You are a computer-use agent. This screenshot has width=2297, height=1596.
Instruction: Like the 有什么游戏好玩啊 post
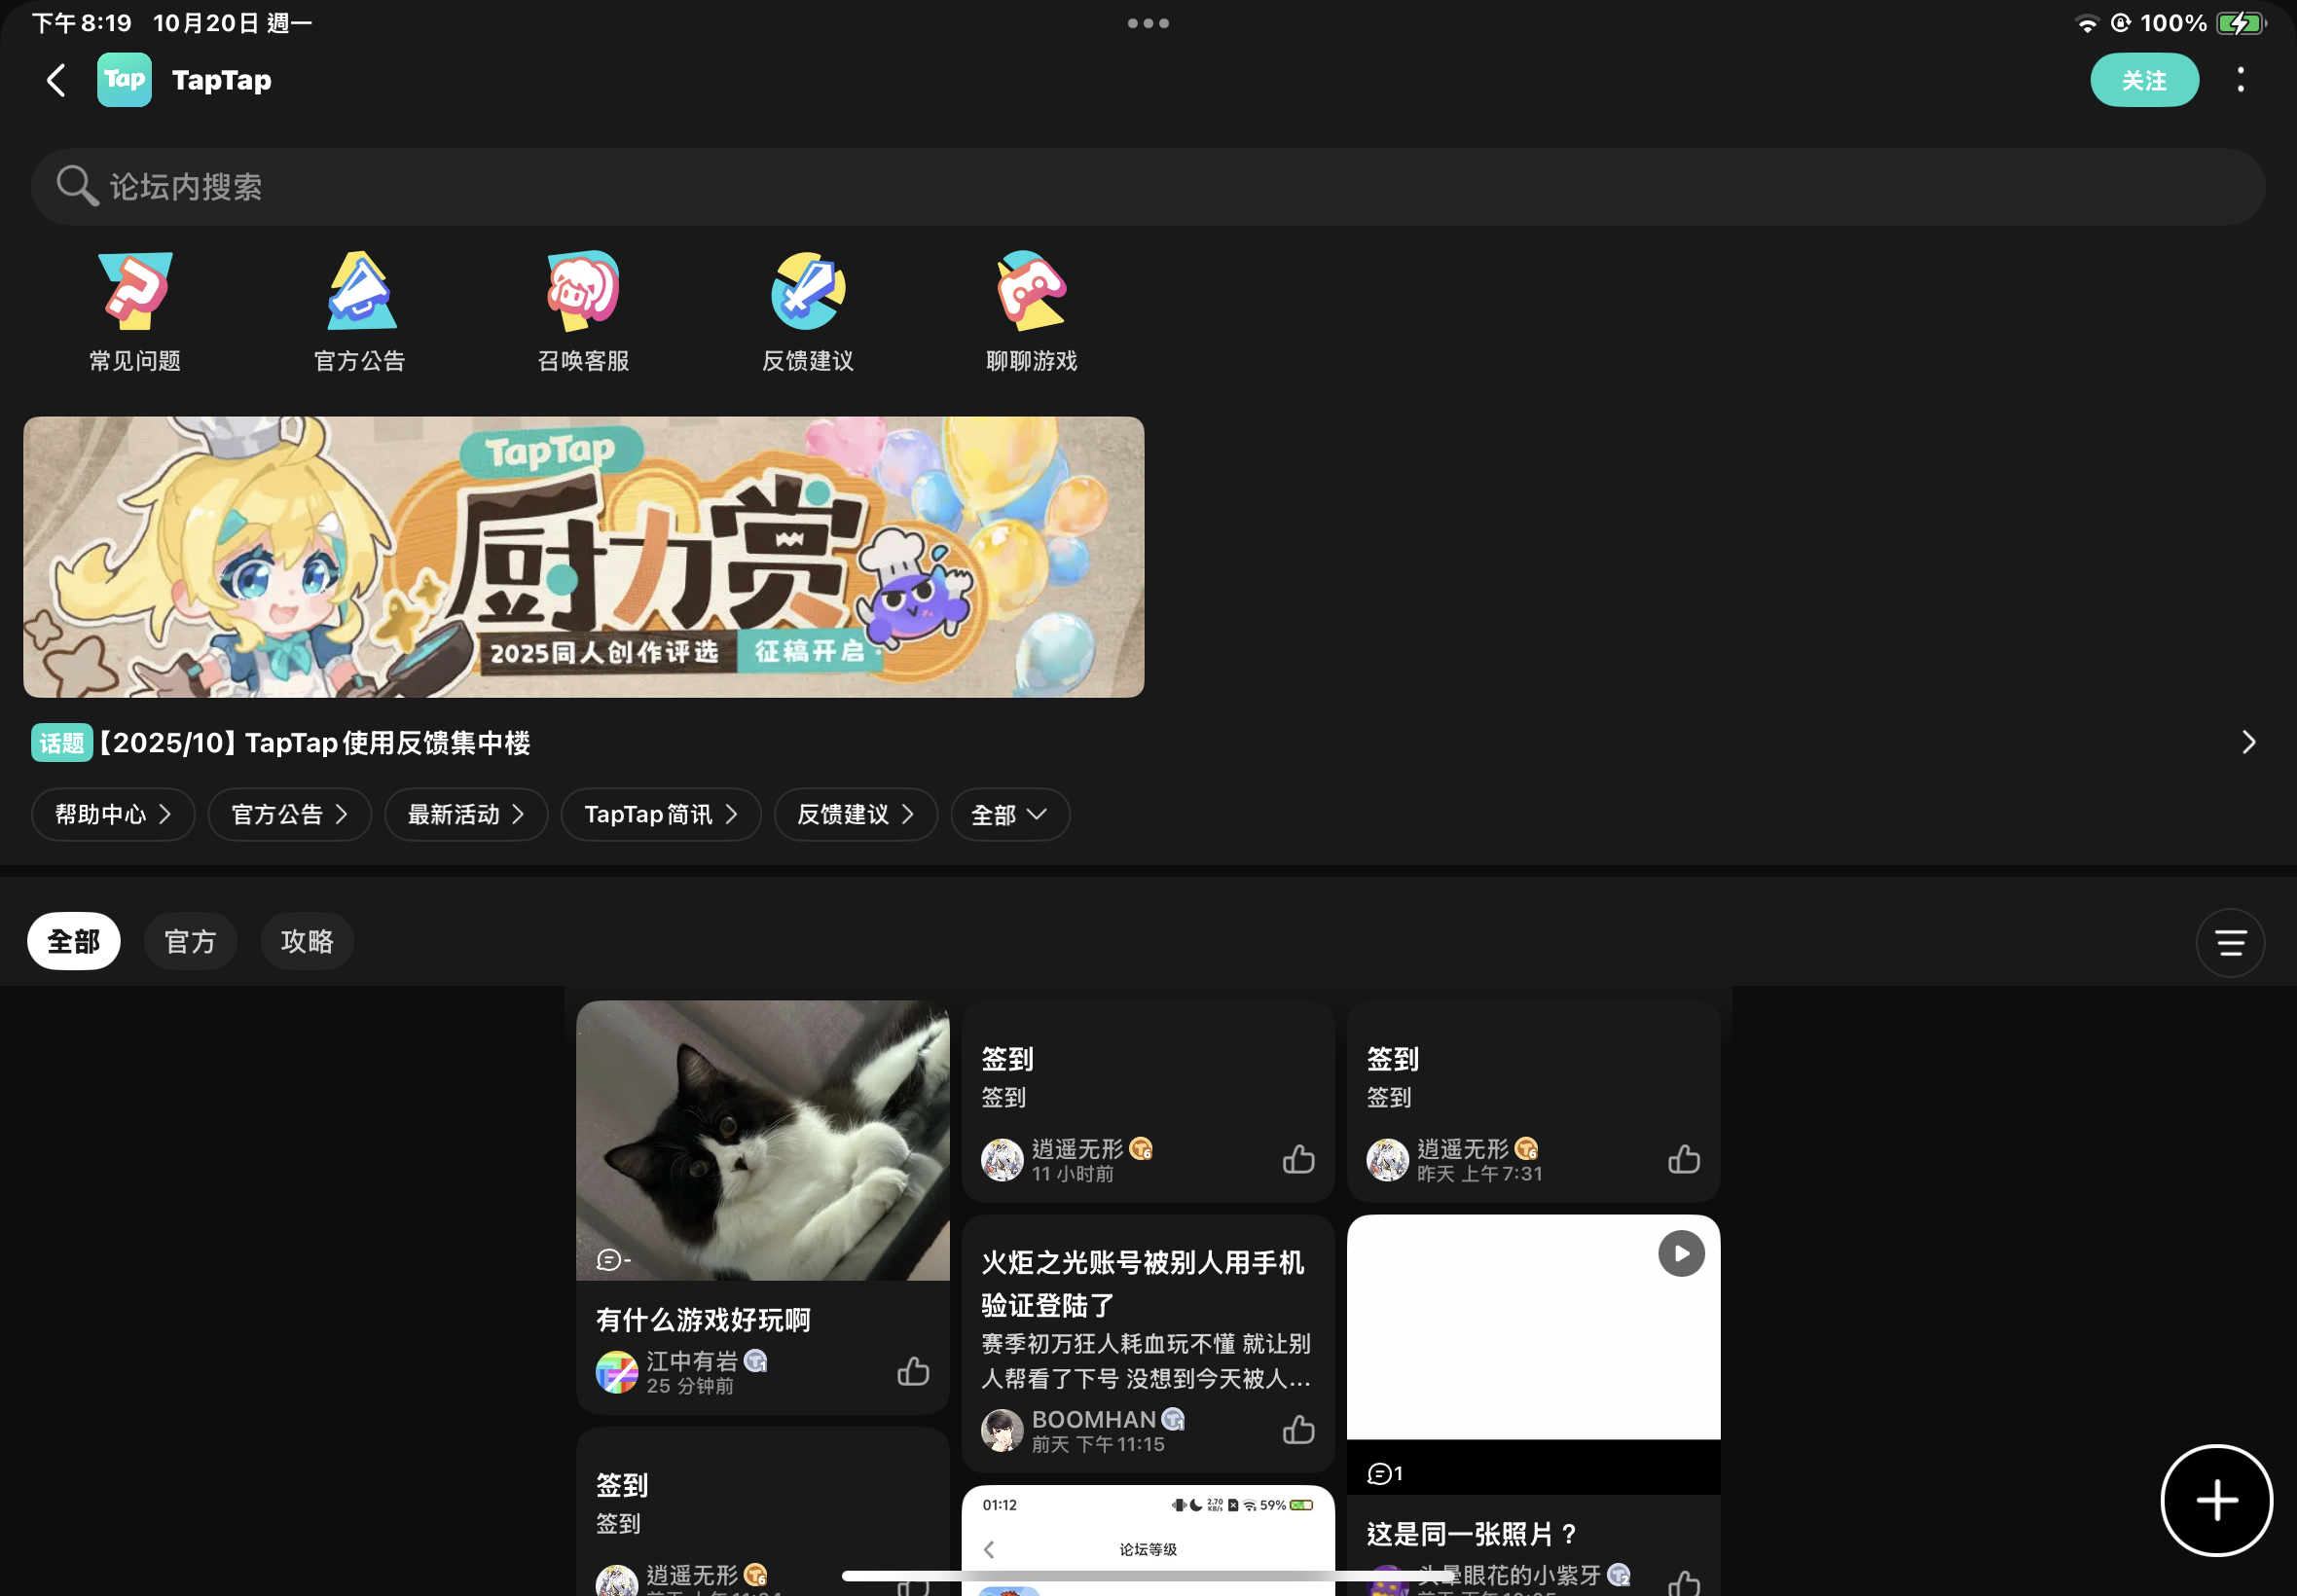coord(912,1371)
